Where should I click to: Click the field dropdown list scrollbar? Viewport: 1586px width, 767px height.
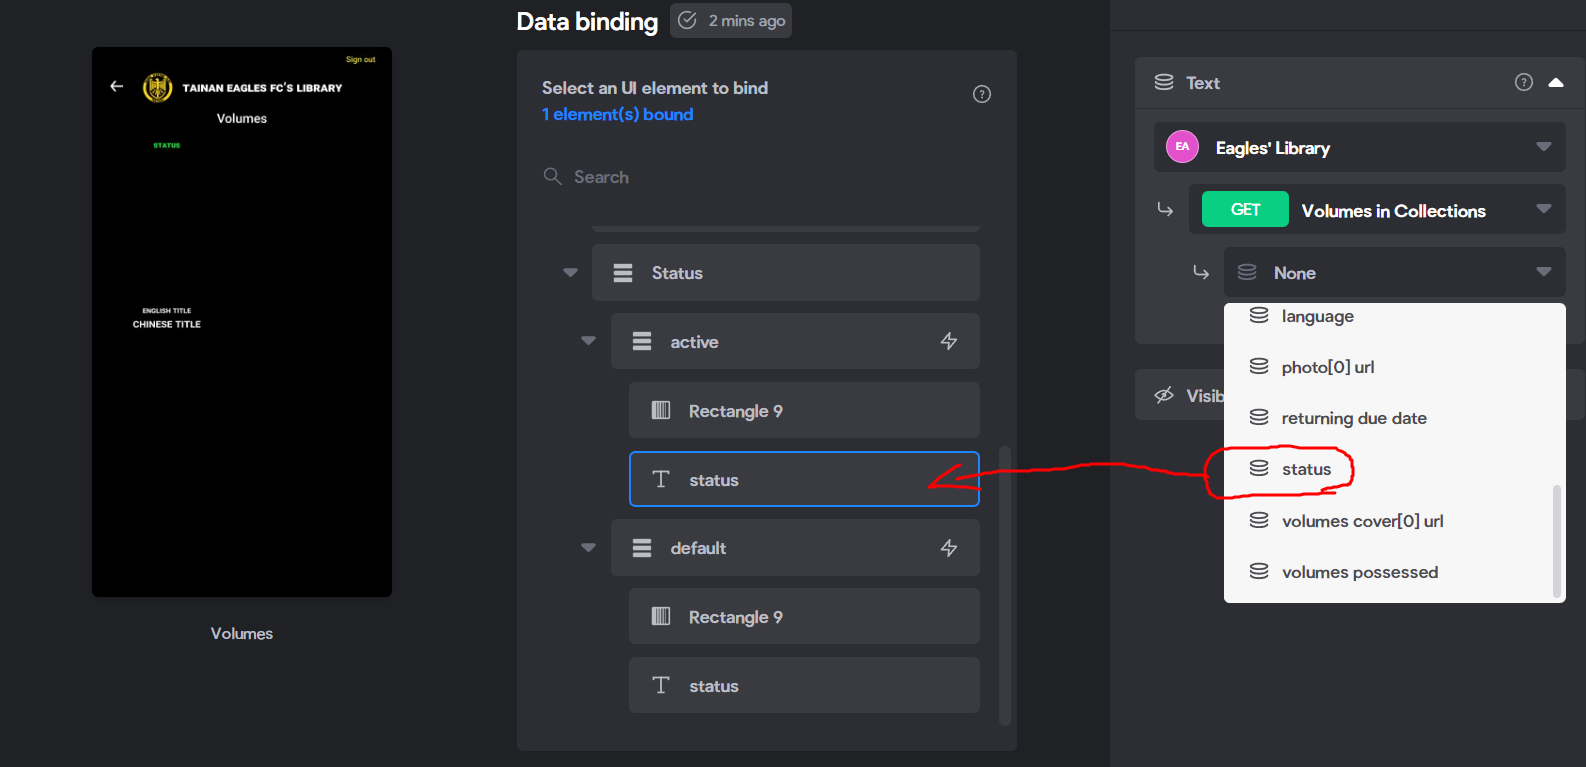1557,540
